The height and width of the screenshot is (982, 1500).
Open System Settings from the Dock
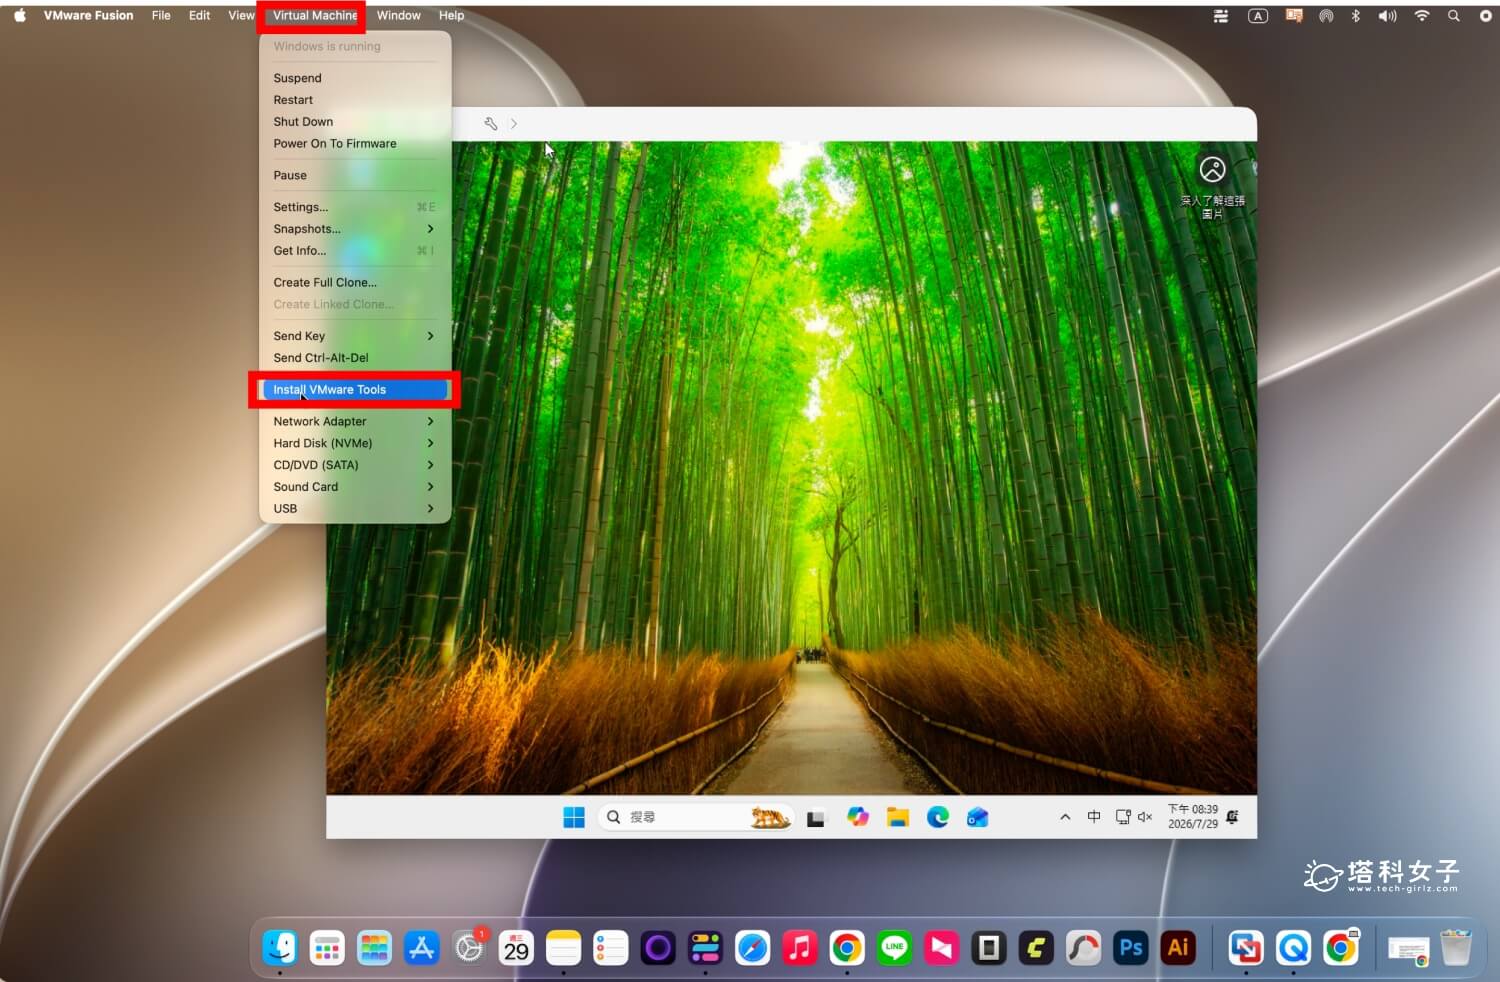pos(469,947)
